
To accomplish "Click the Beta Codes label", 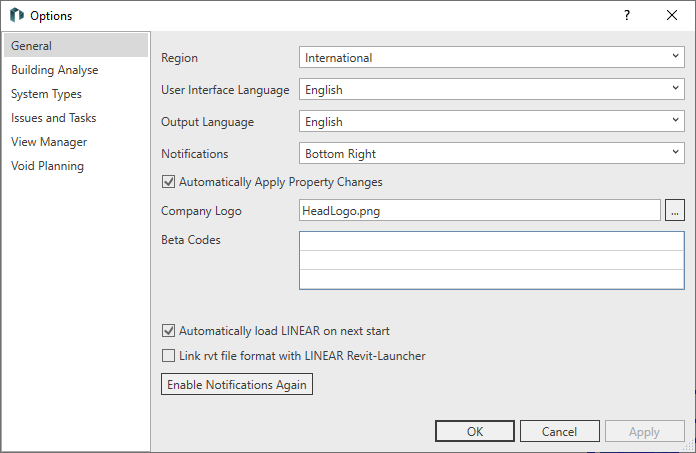I will pos(191,240).
